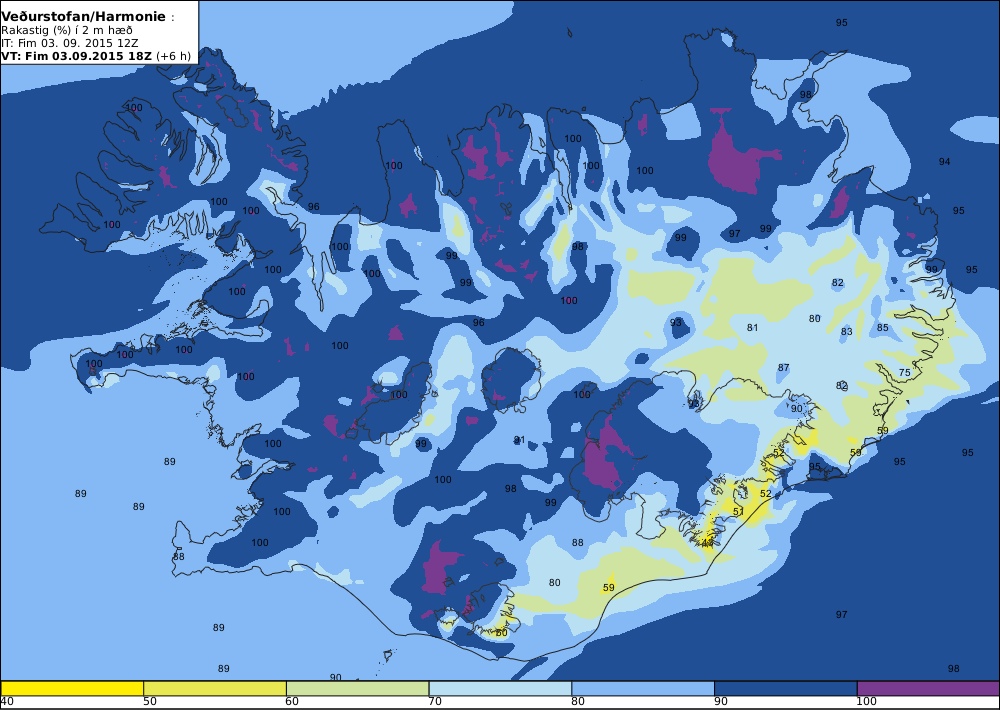Click the pale yellow 50–60 legend segment
The image size is (1000, 710).
pos(215,688)
